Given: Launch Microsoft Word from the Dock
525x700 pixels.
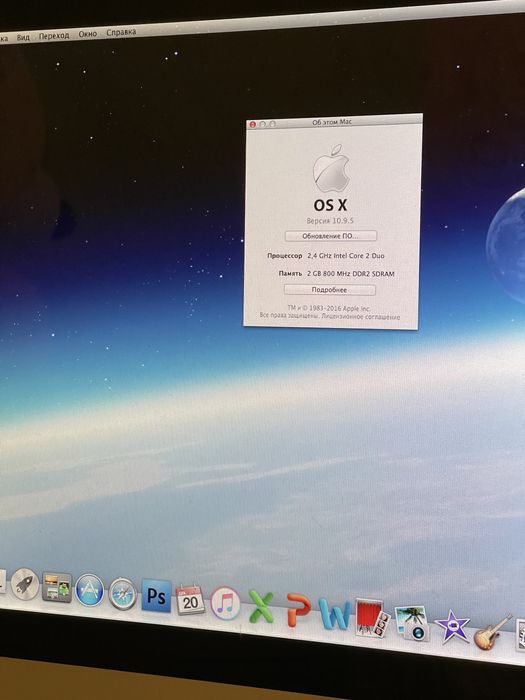Looking at the screenshot, I should pyautogui.click(x=335, y=614).
